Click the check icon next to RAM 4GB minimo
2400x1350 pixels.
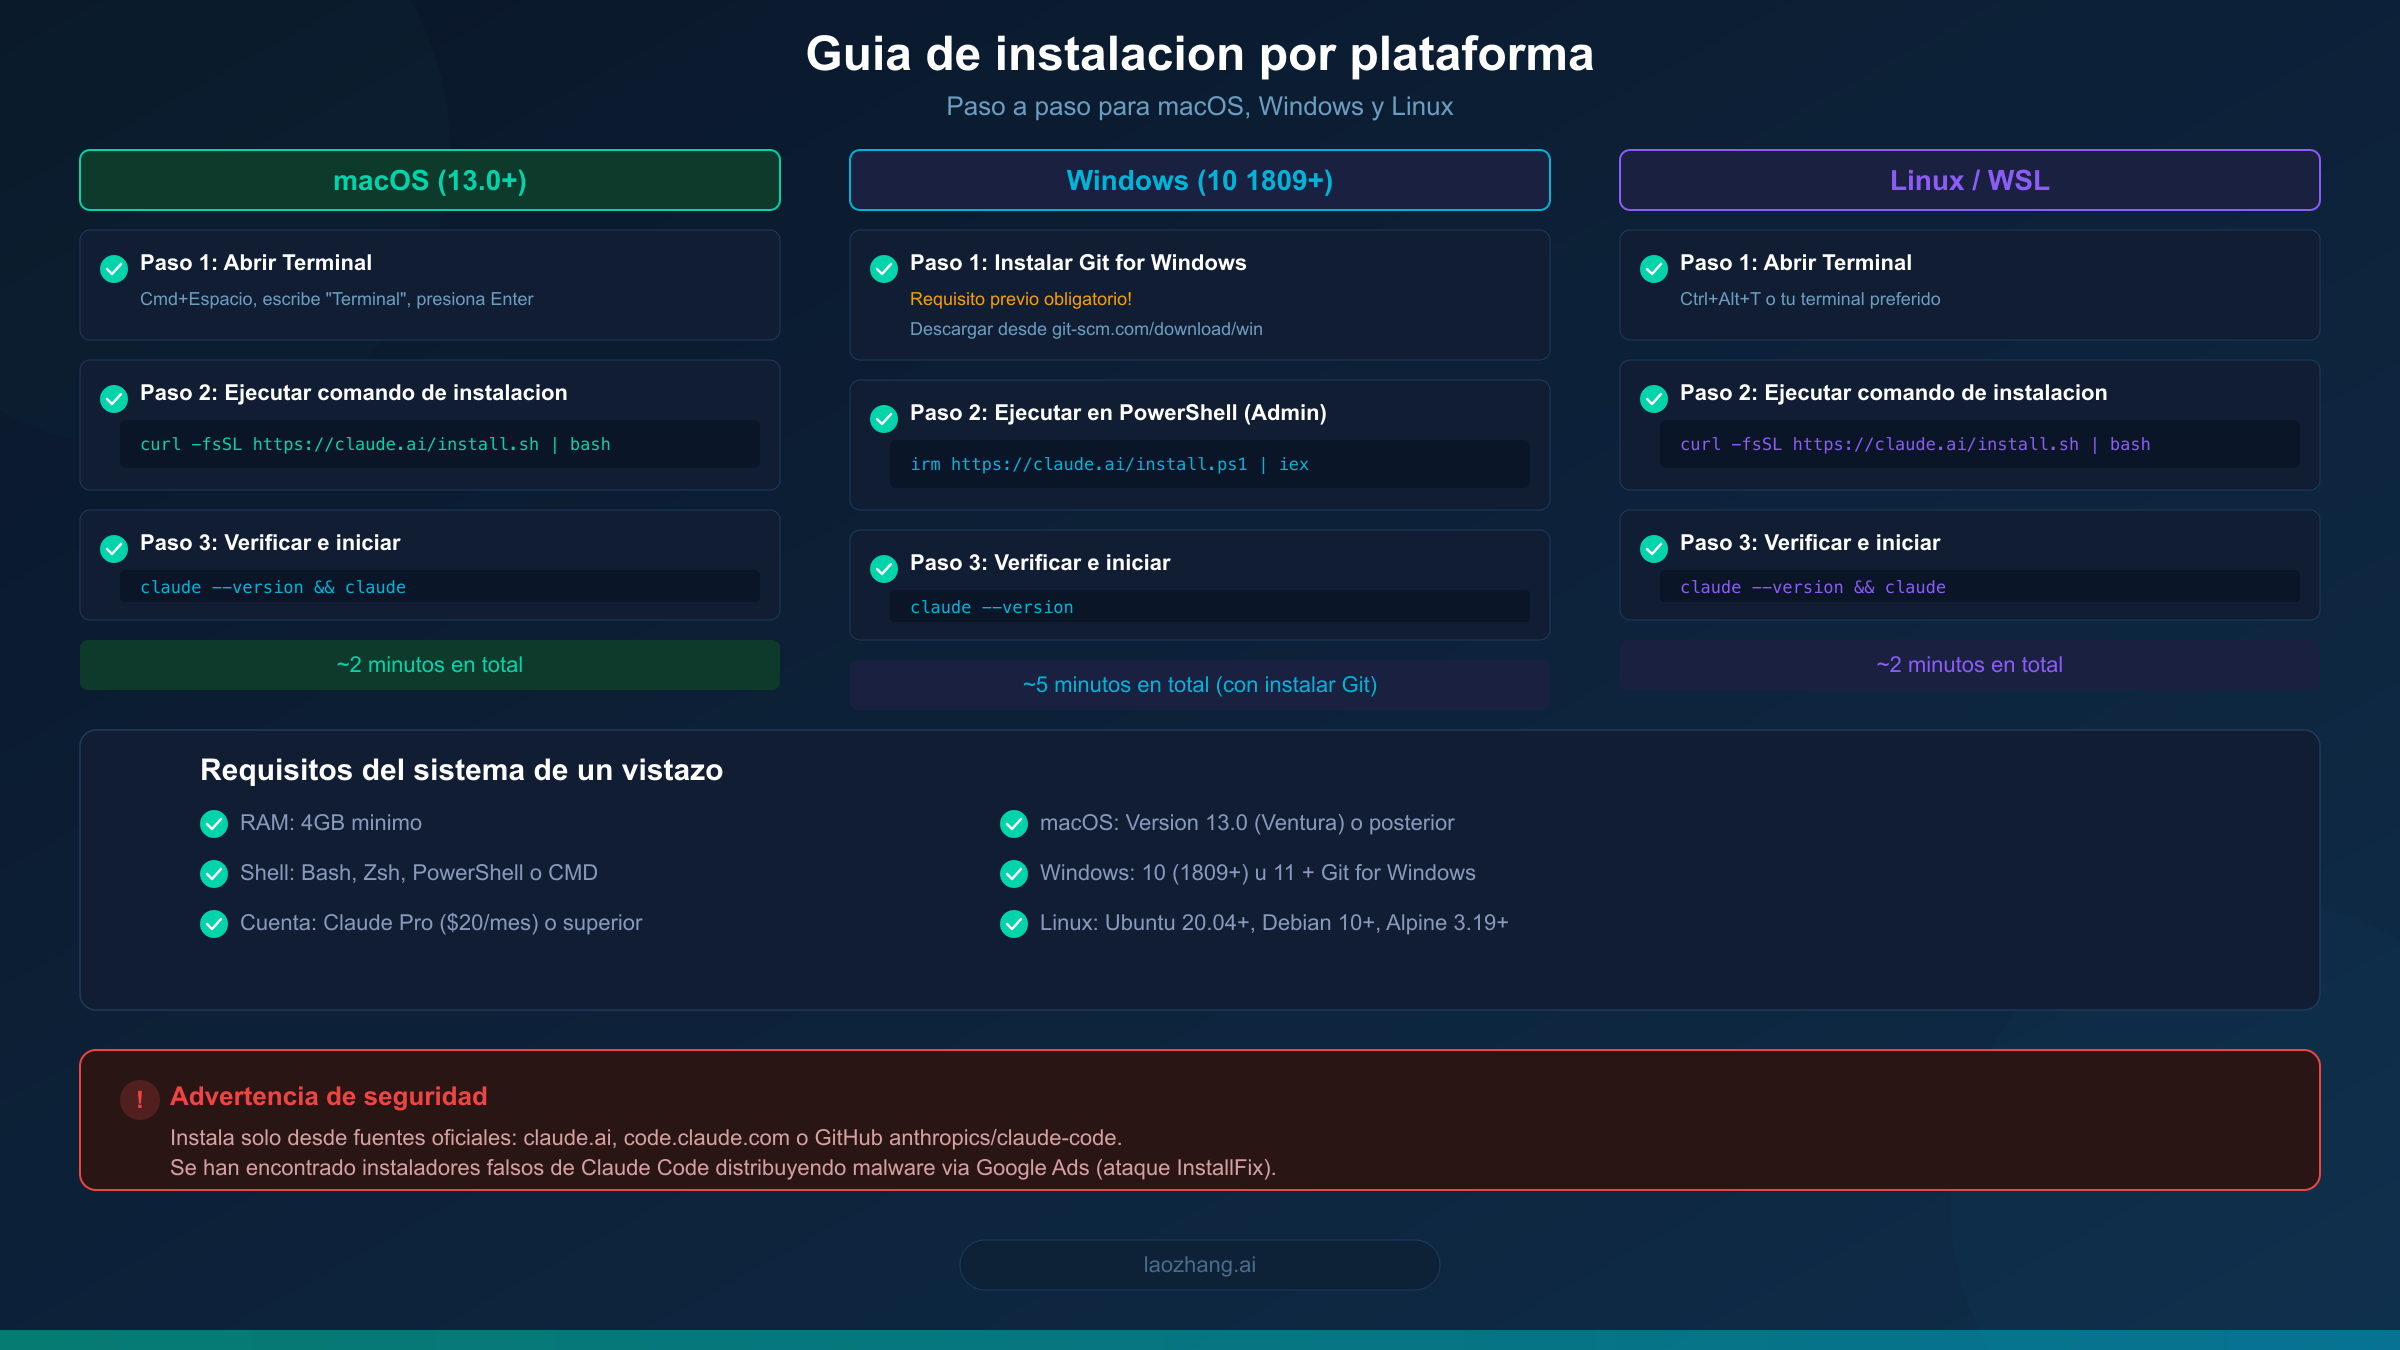(x=214, y=823)
